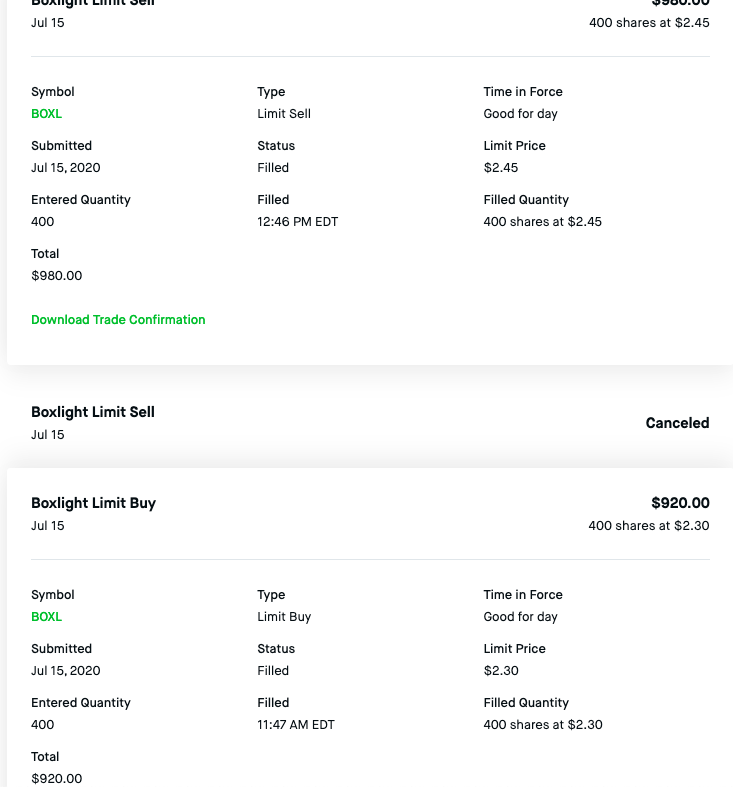Click the Jul 15 date under canceled Limit Sell

coord(48,435)
